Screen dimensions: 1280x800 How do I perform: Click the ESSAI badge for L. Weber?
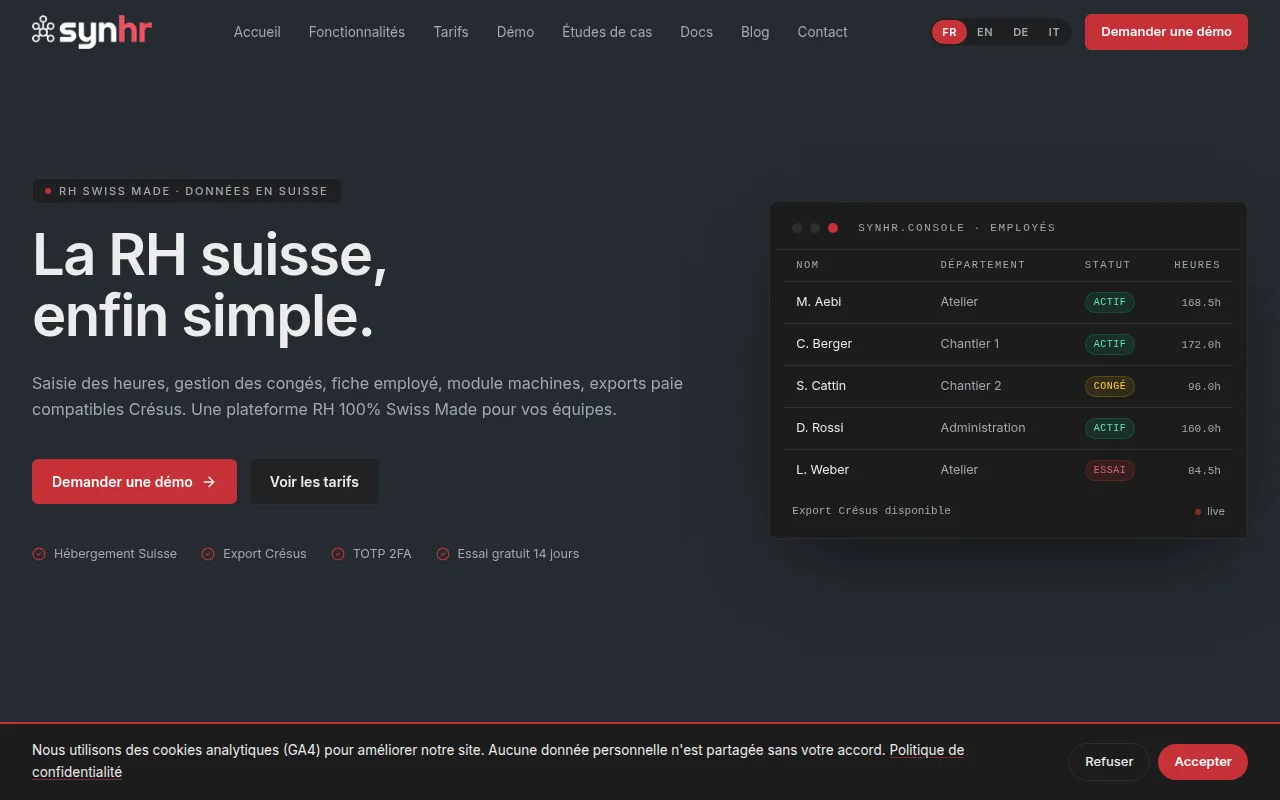[1110, 470]
